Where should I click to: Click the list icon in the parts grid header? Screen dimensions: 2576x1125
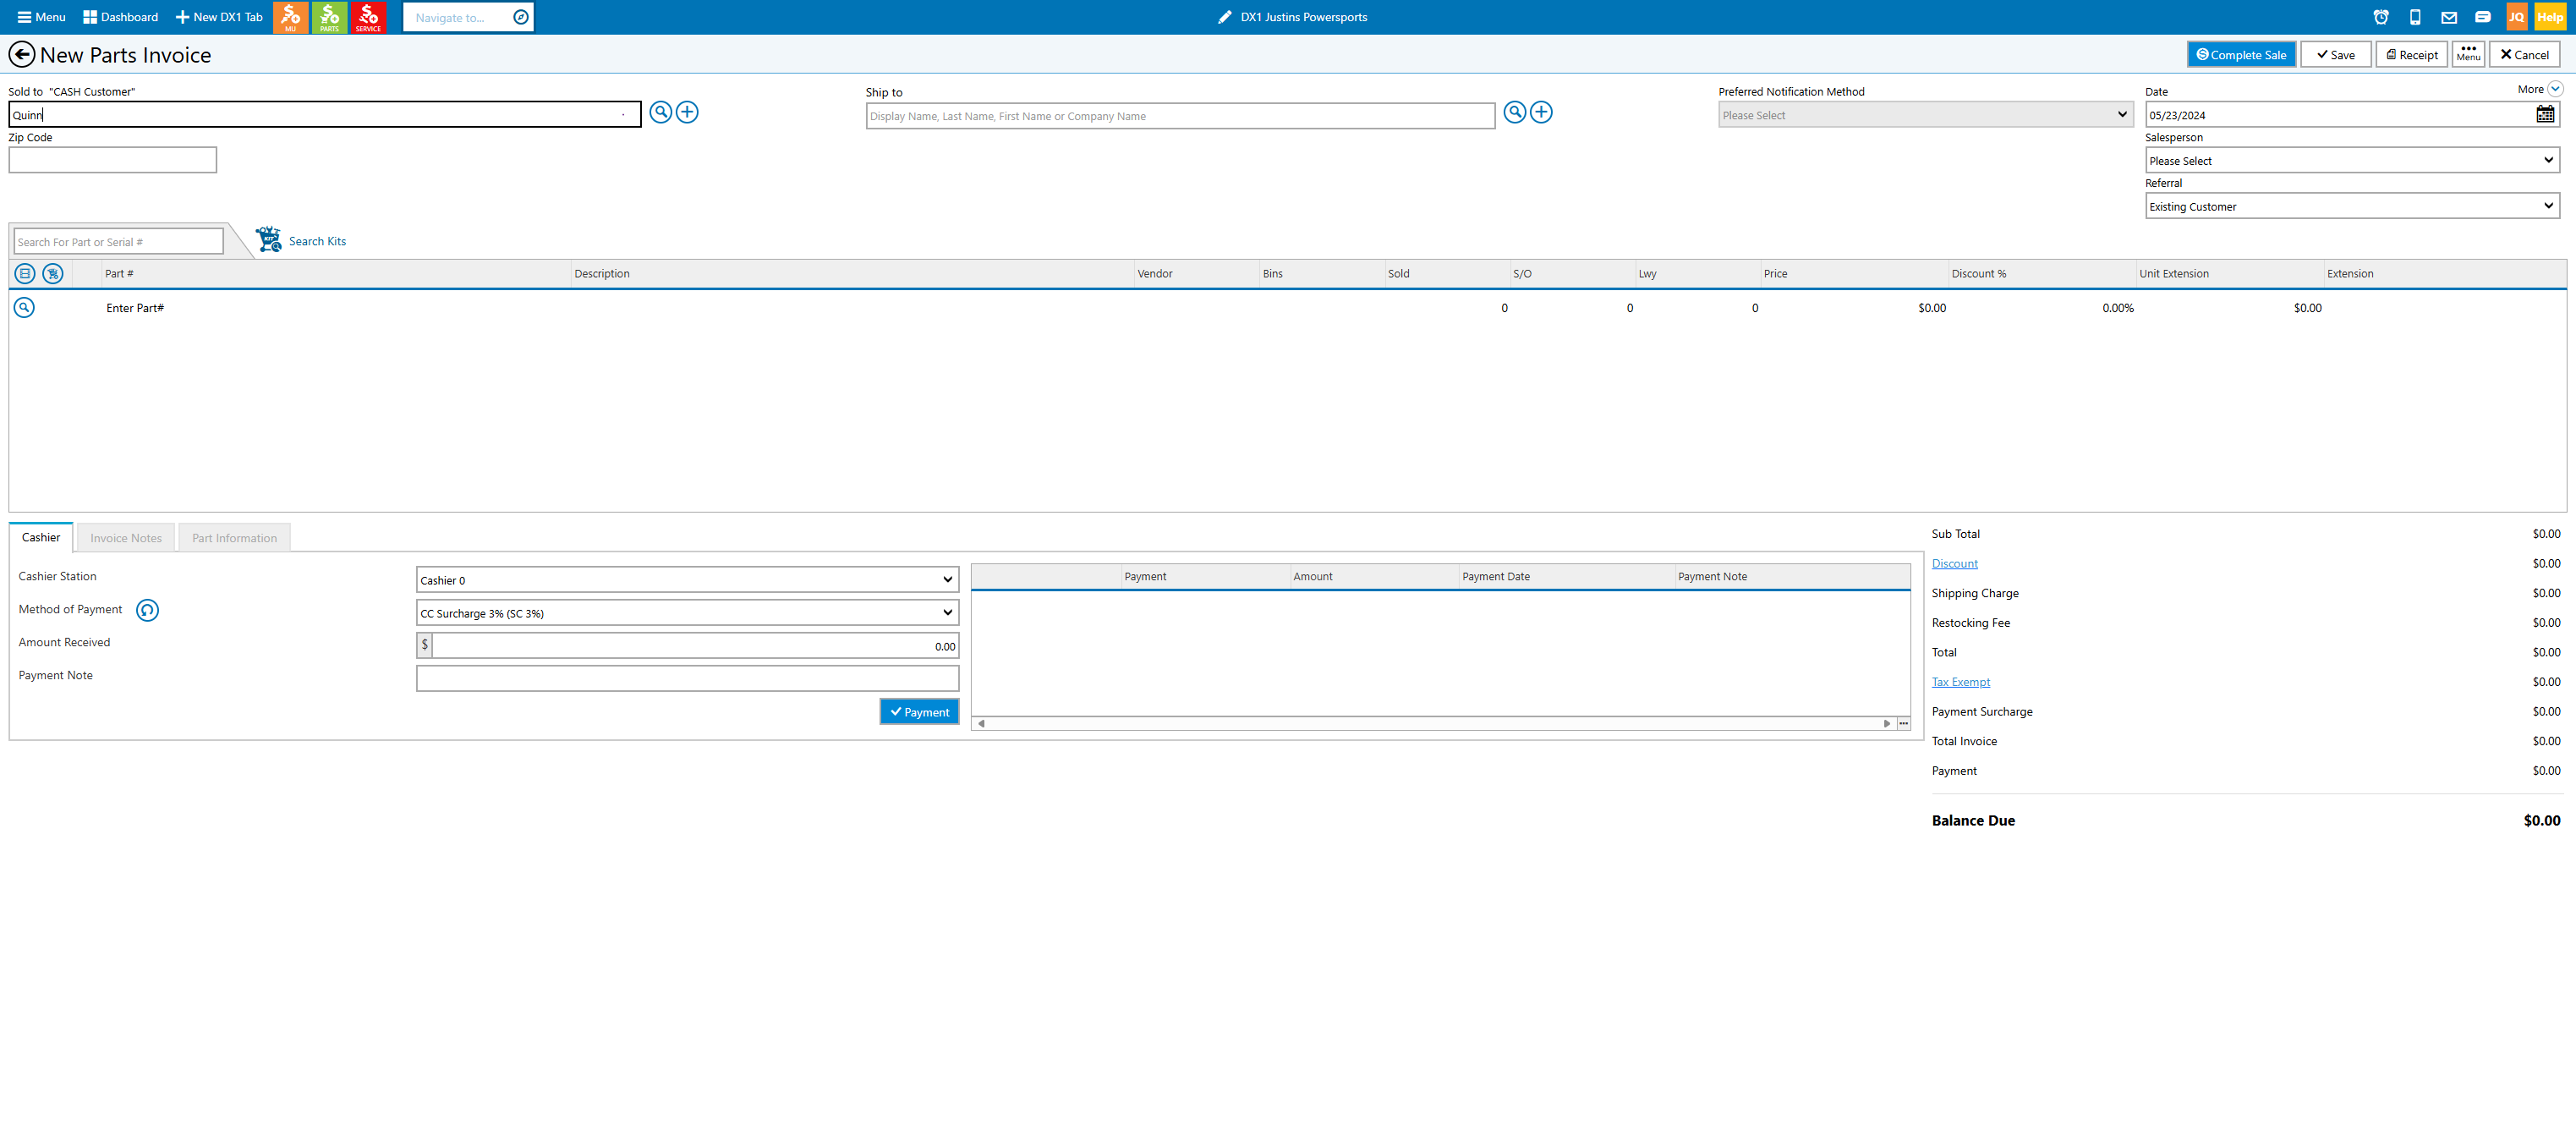pyautogui.click(x=25, y=273)
